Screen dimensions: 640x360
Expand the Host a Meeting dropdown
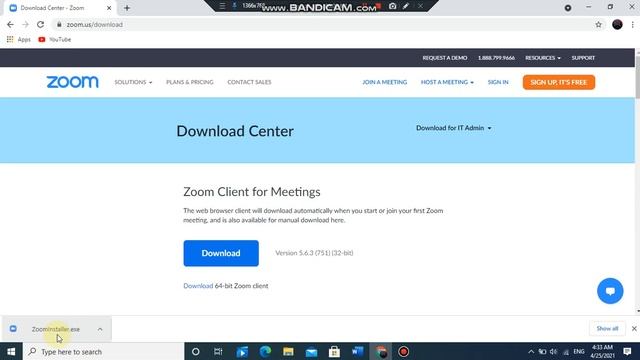tap(447, 82)
